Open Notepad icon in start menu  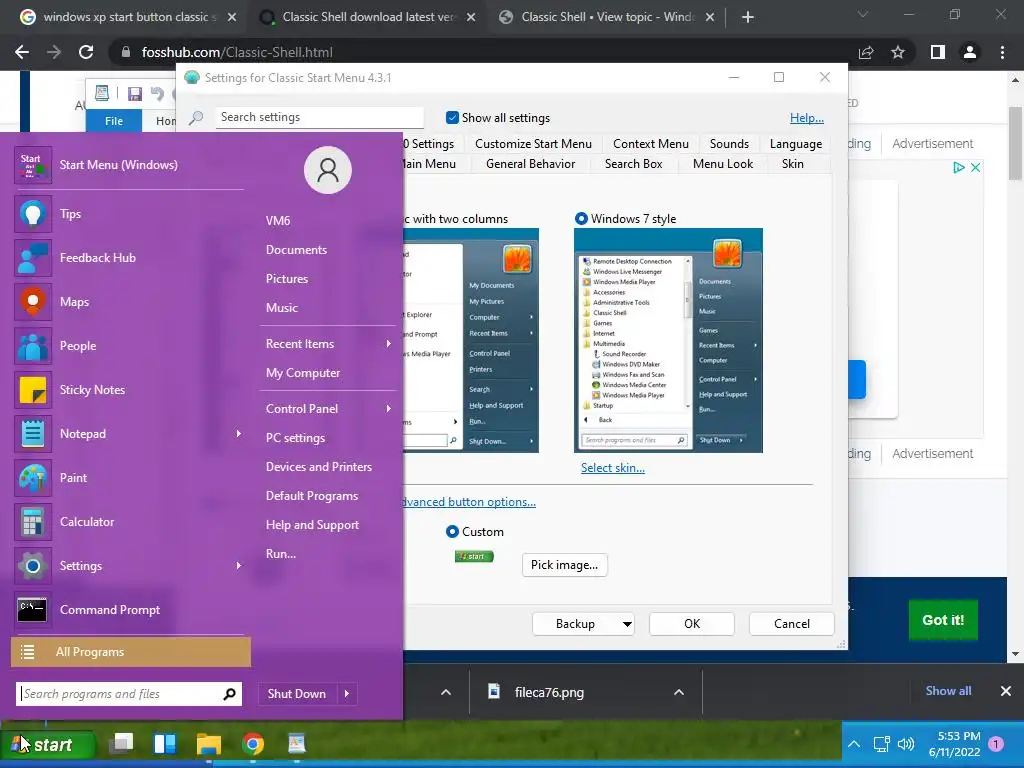pyautogui.click(x=33, y=434)
